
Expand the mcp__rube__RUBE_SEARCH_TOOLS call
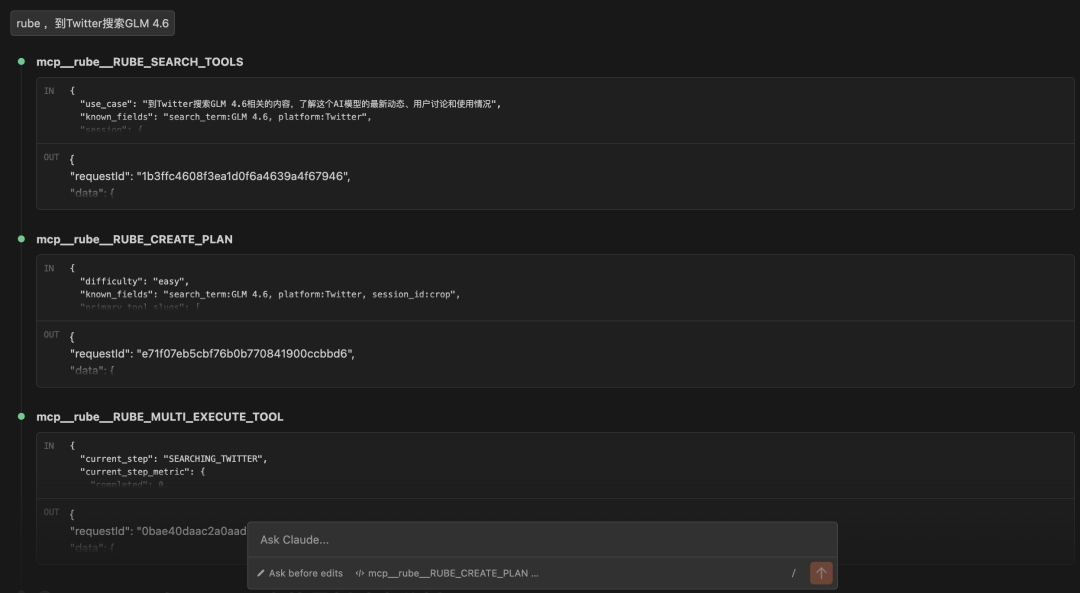click(140, 62)
